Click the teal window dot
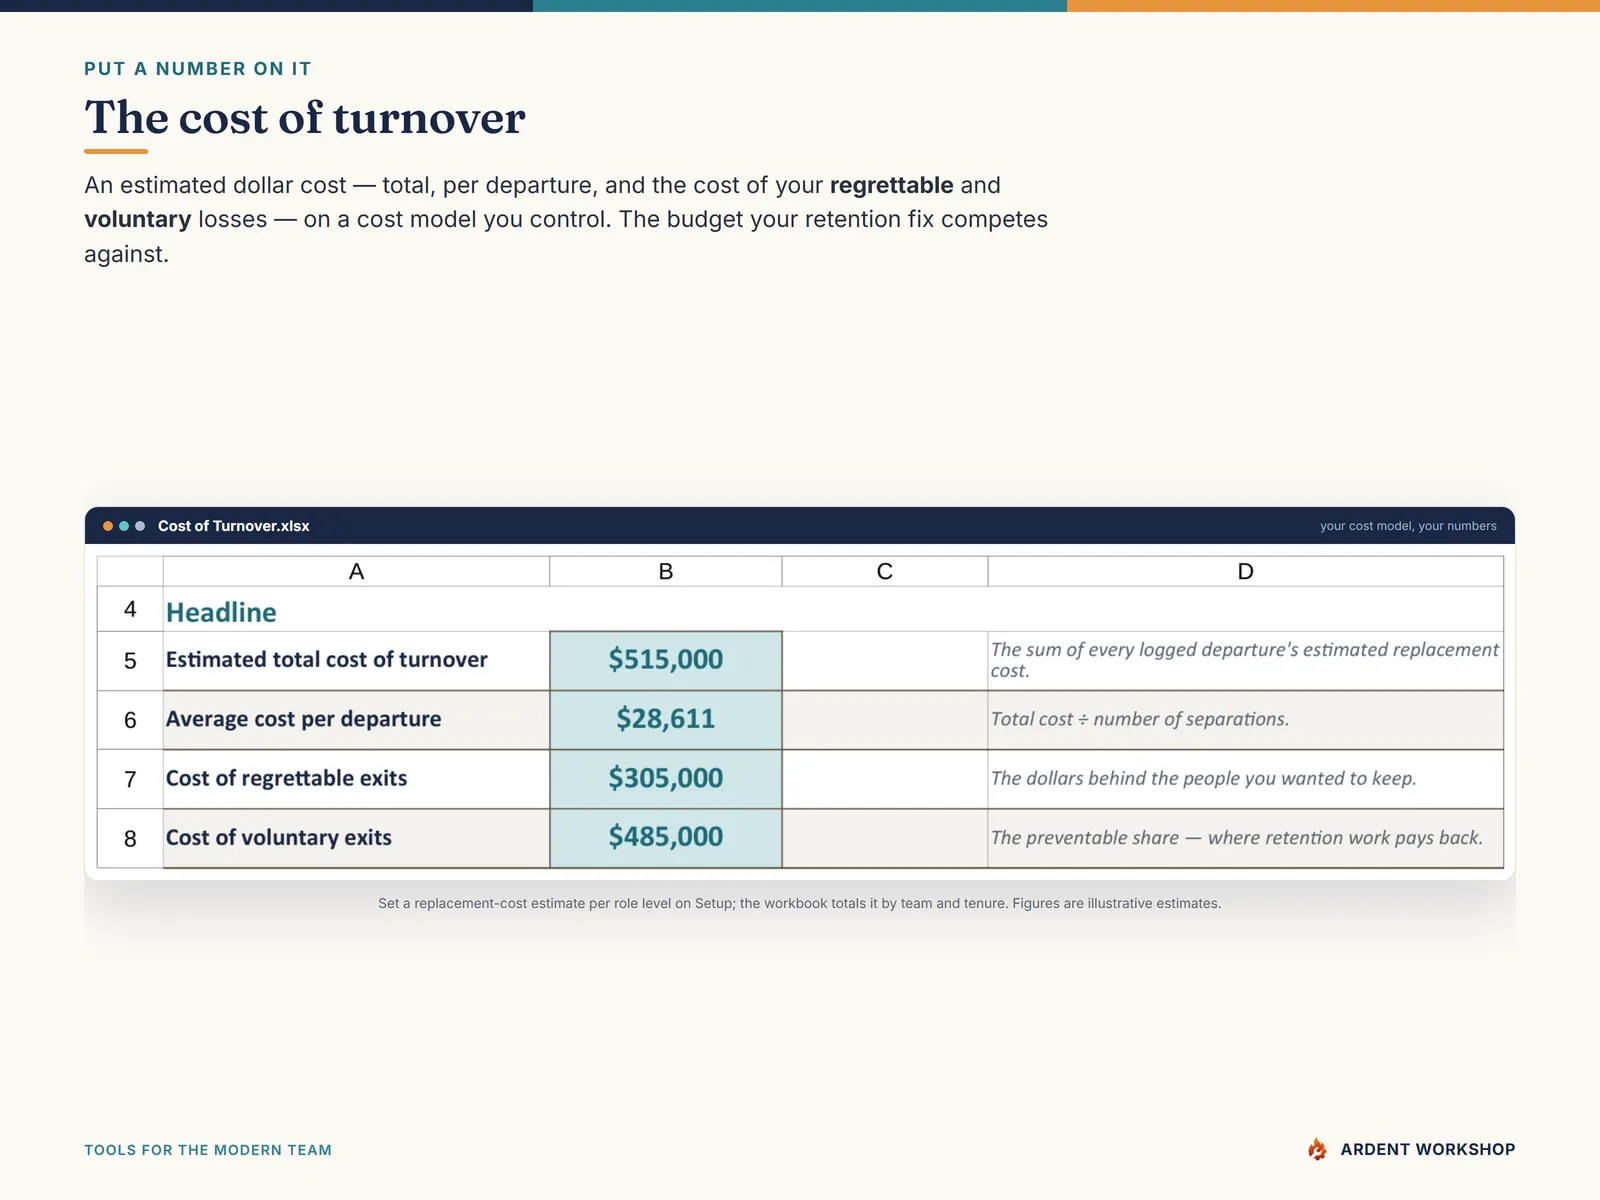Viewport: 1600px width, 1200px height. (x=124, y=526)
